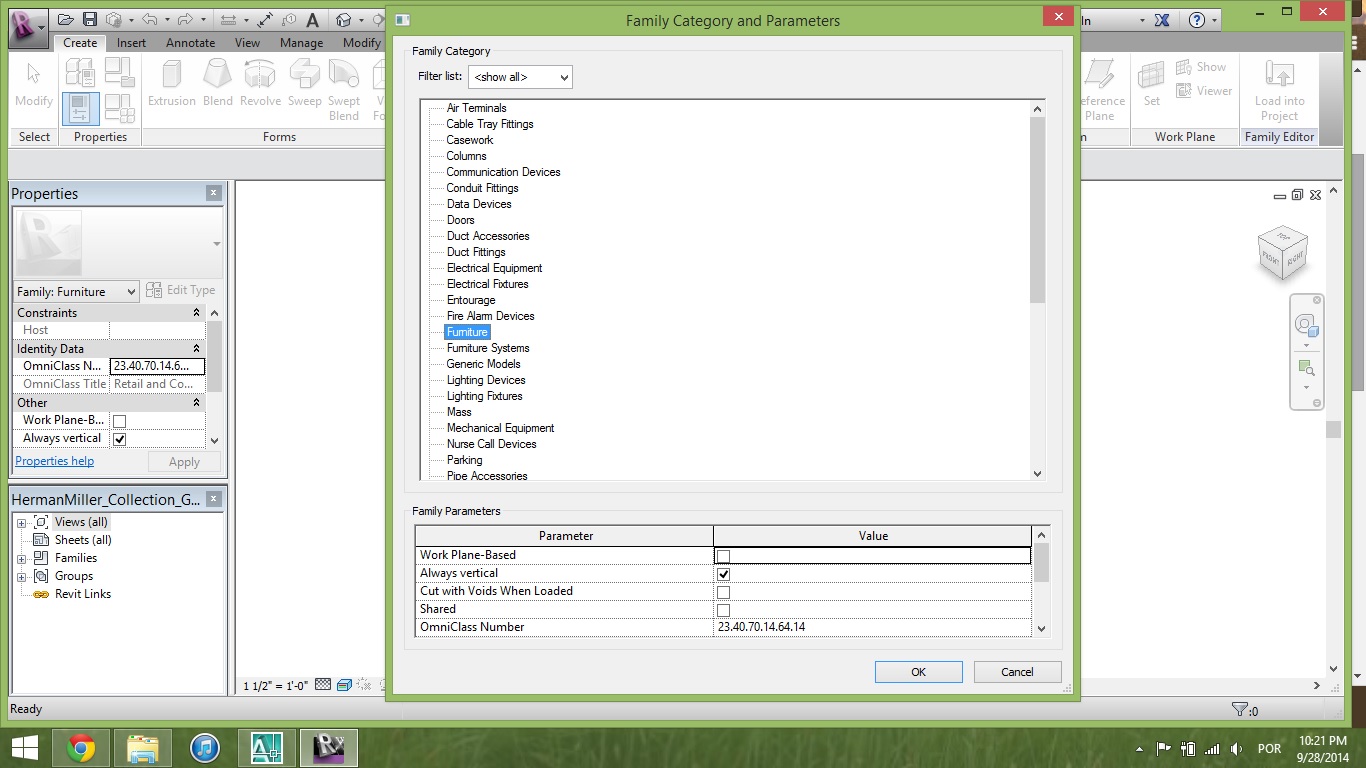1366x768 pixels.
Task: Click Cancel in Family Category dialog
Action: (x=1017, y=672)
